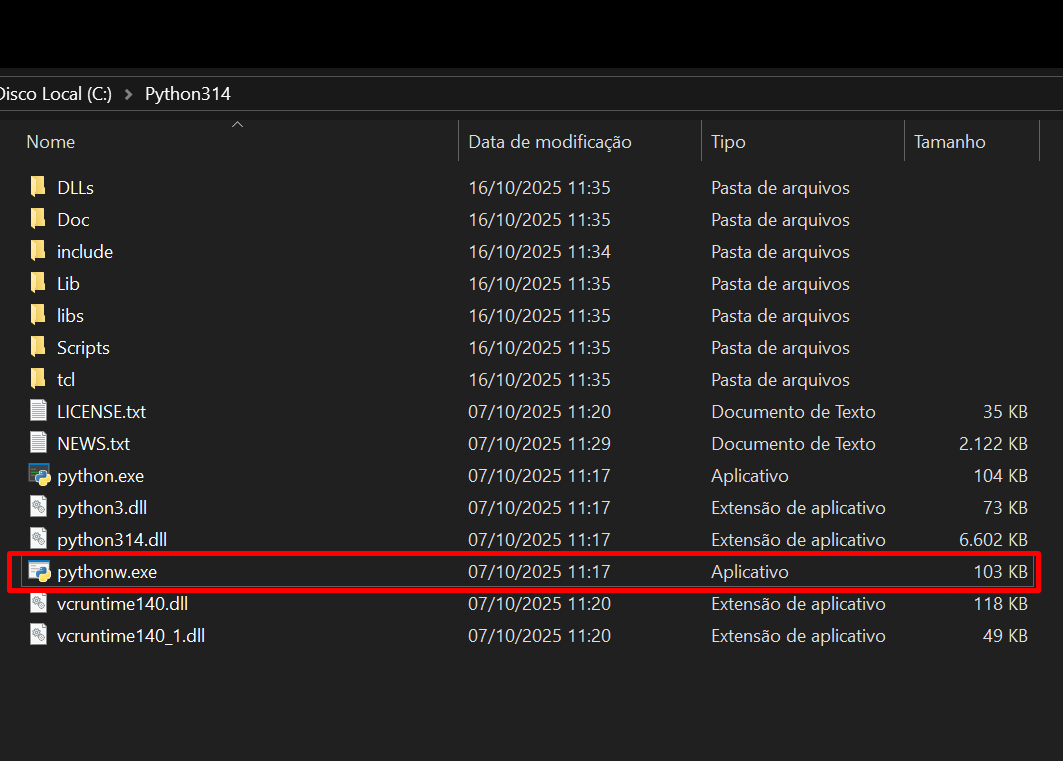Sort files by the Nome column
The height and width of the screenshot is (761, 1063).
(51, 142)
